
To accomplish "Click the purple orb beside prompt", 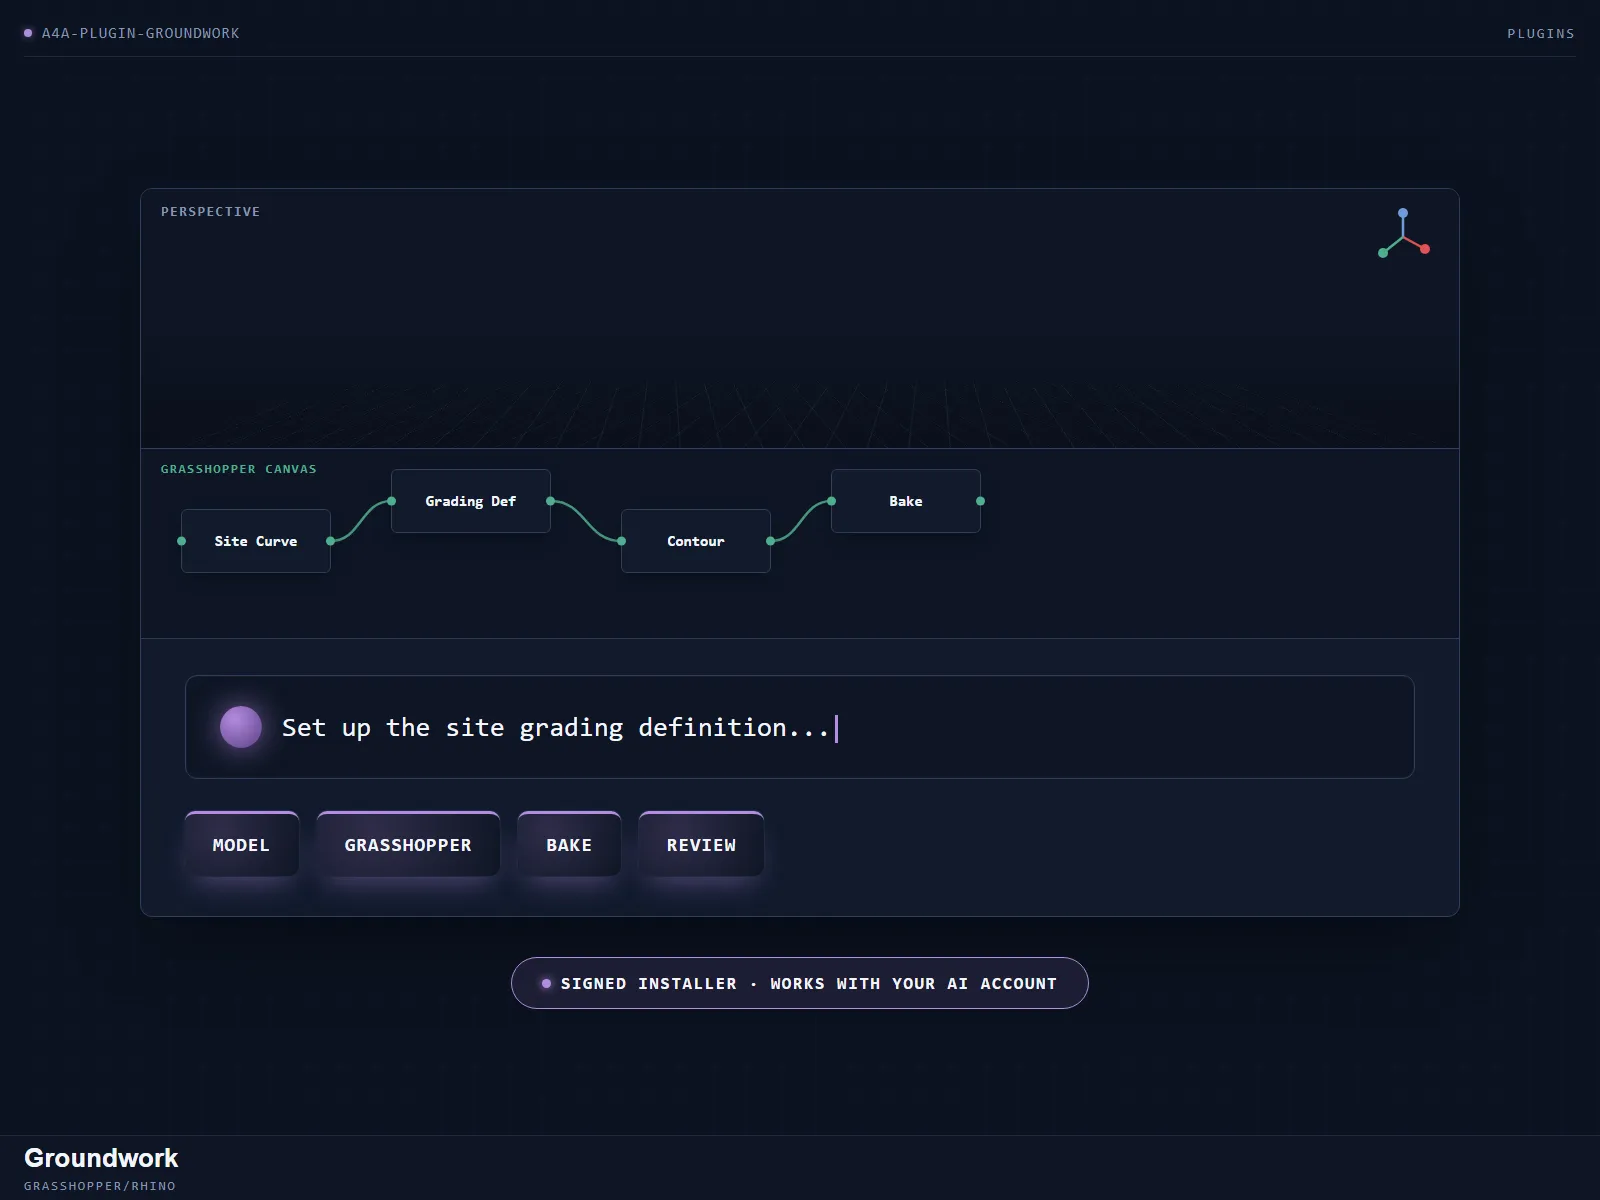I will pos(241,727).
